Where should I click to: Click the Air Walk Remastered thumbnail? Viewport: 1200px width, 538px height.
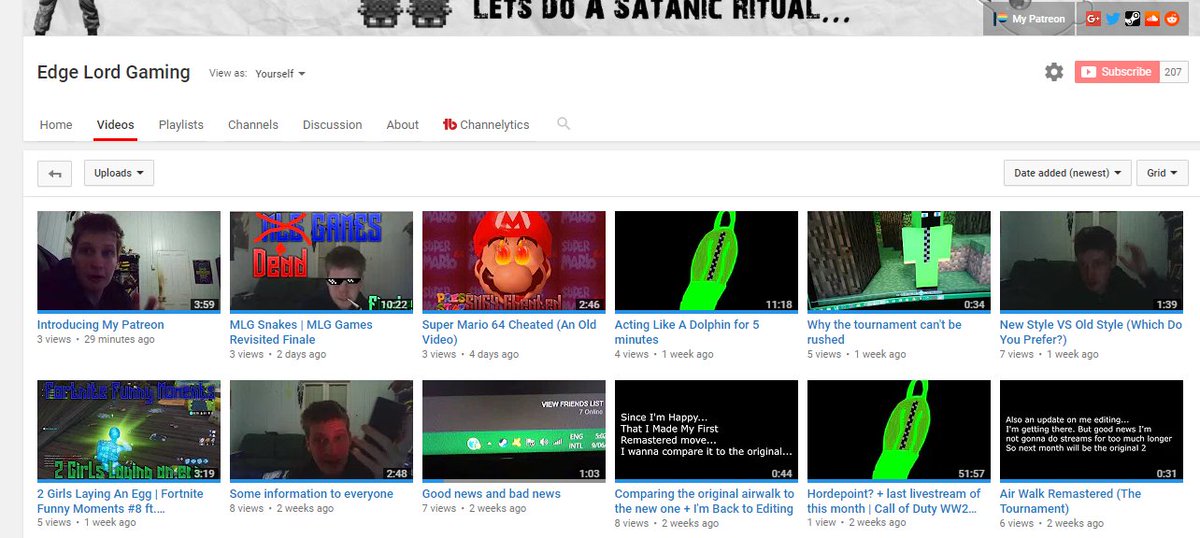tap(1091, 431)
